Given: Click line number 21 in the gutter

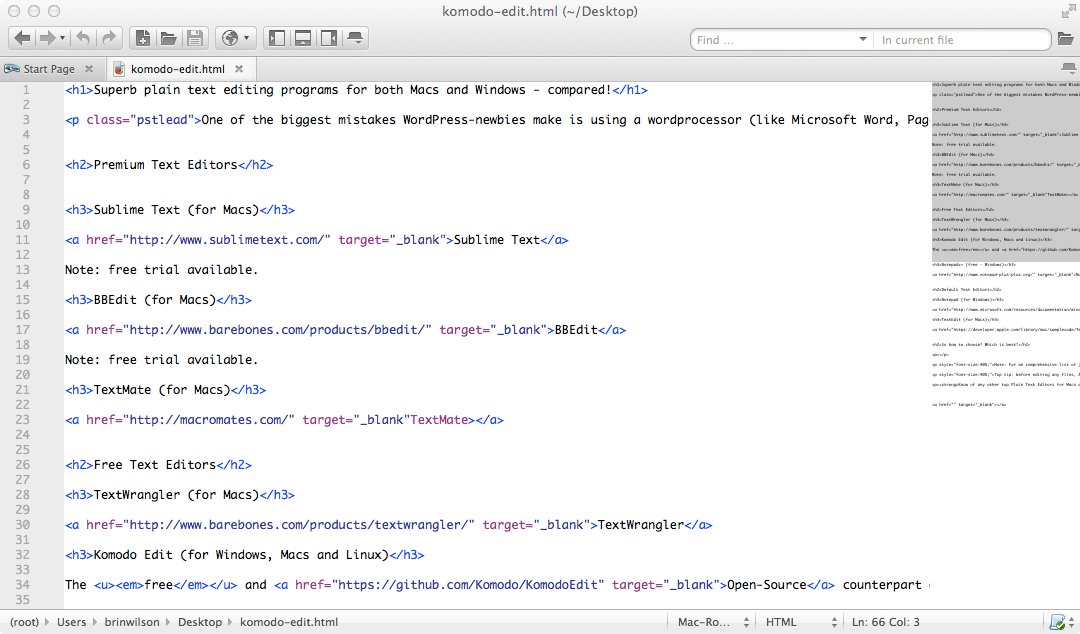Looking at the screenshot, I should [23, 389].
